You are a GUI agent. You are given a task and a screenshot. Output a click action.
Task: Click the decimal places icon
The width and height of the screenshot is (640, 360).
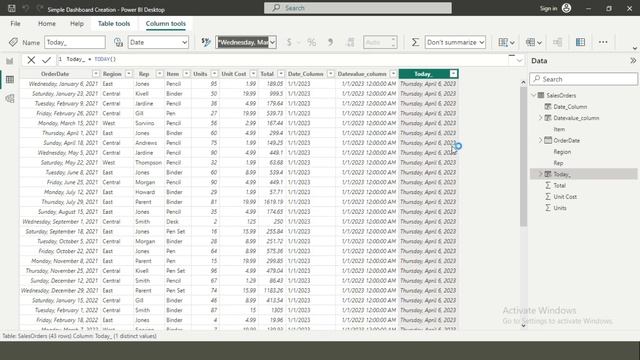pyautogui.click(x=350, y=42)
